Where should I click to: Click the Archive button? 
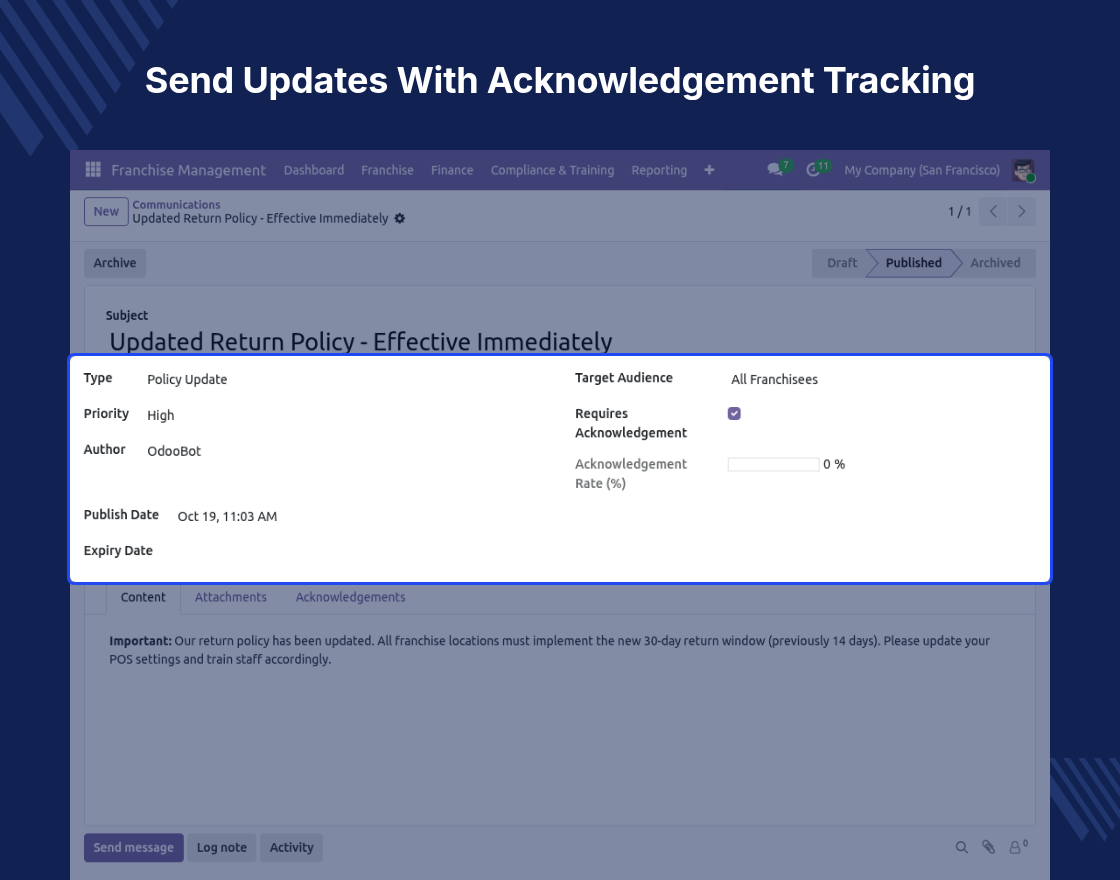pos(115,263)
